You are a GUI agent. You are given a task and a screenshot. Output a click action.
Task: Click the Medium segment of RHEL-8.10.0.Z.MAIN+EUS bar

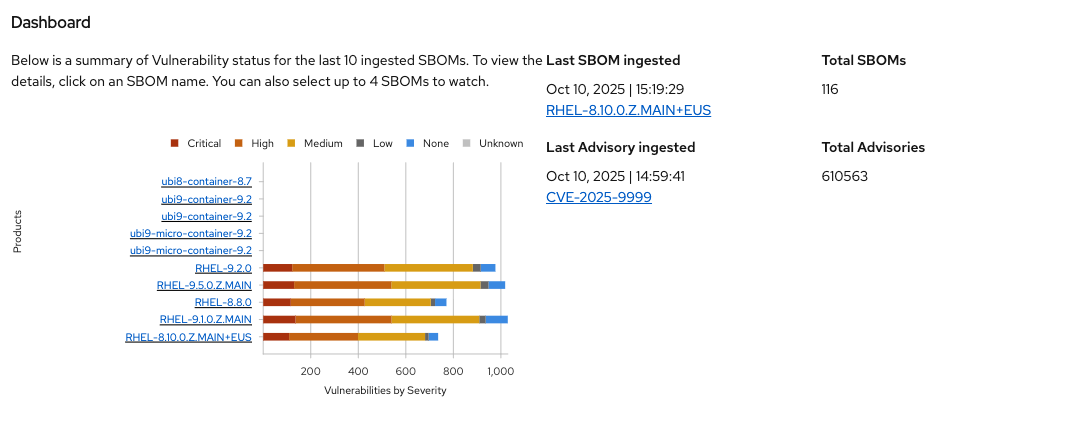[391, 337]
